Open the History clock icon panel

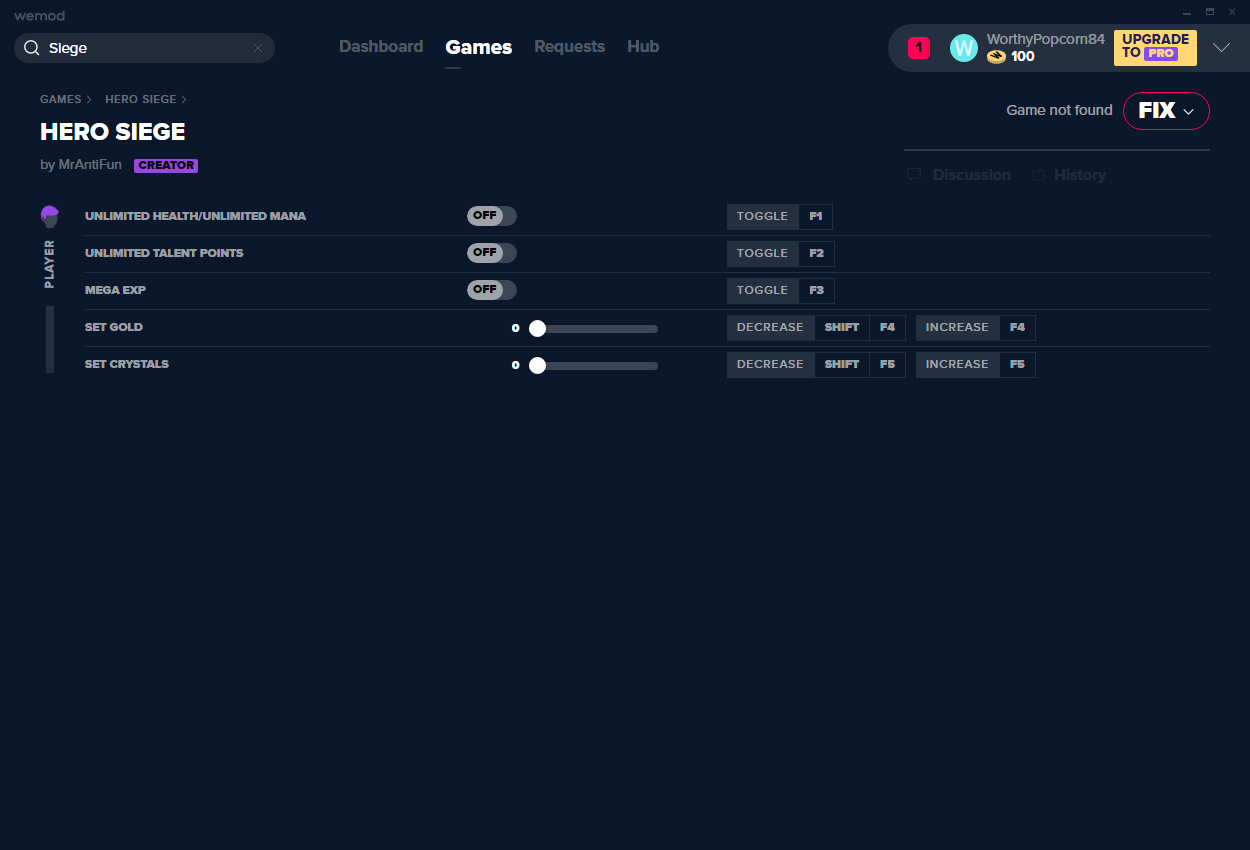1038,175
